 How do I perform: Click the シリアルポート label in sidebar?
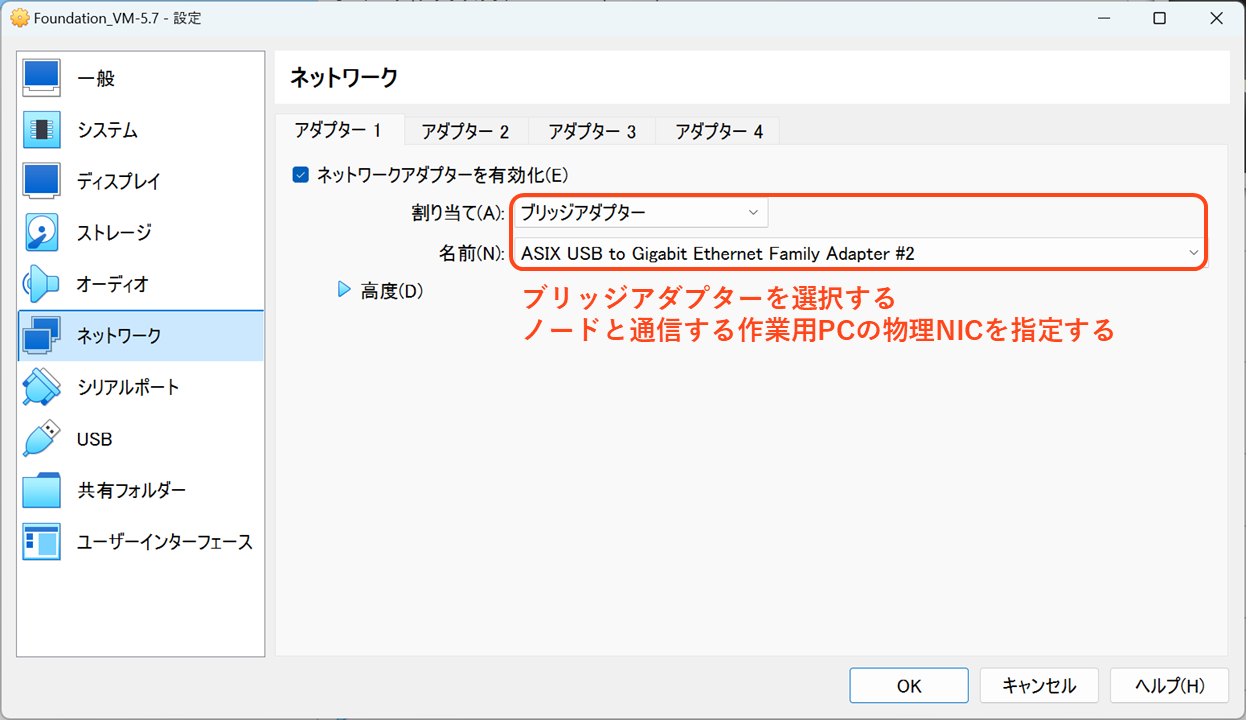click(x=128, y=388)
